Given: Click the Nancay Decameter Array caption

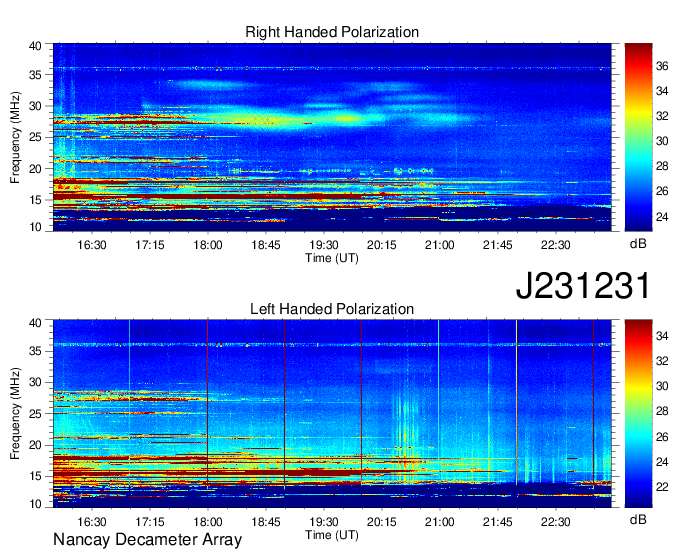Looking at the screenshot, I should (147, 540).
